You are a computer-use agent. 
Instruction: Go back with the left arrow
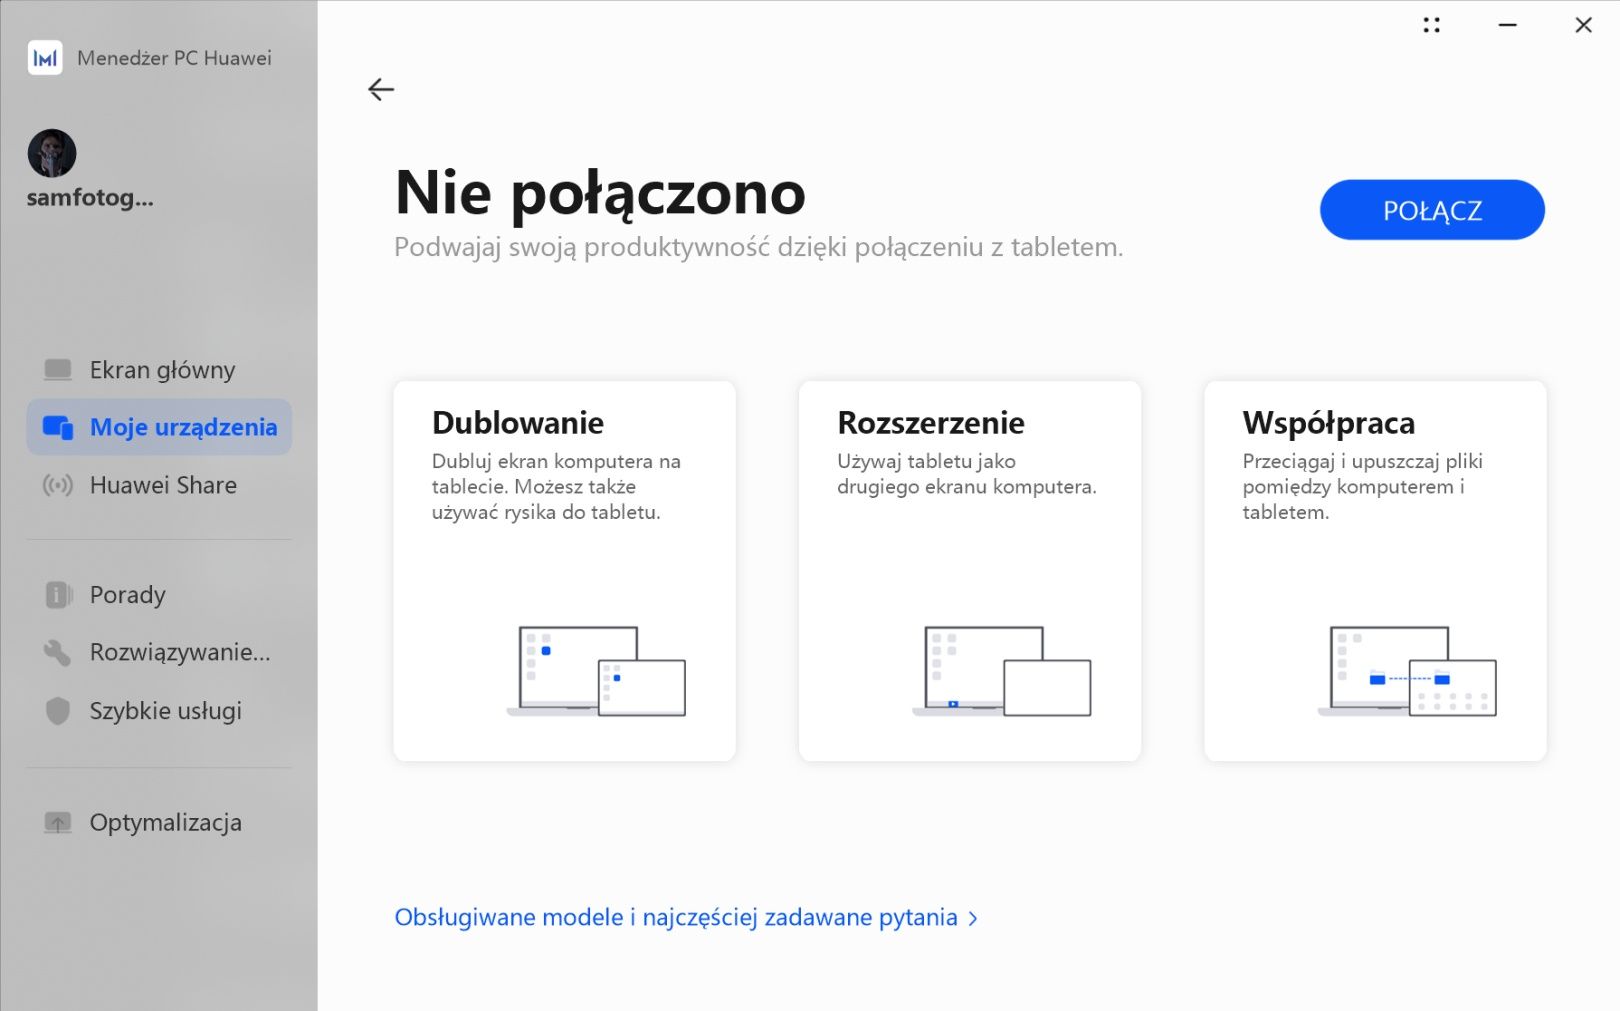[x=381, y=90]
